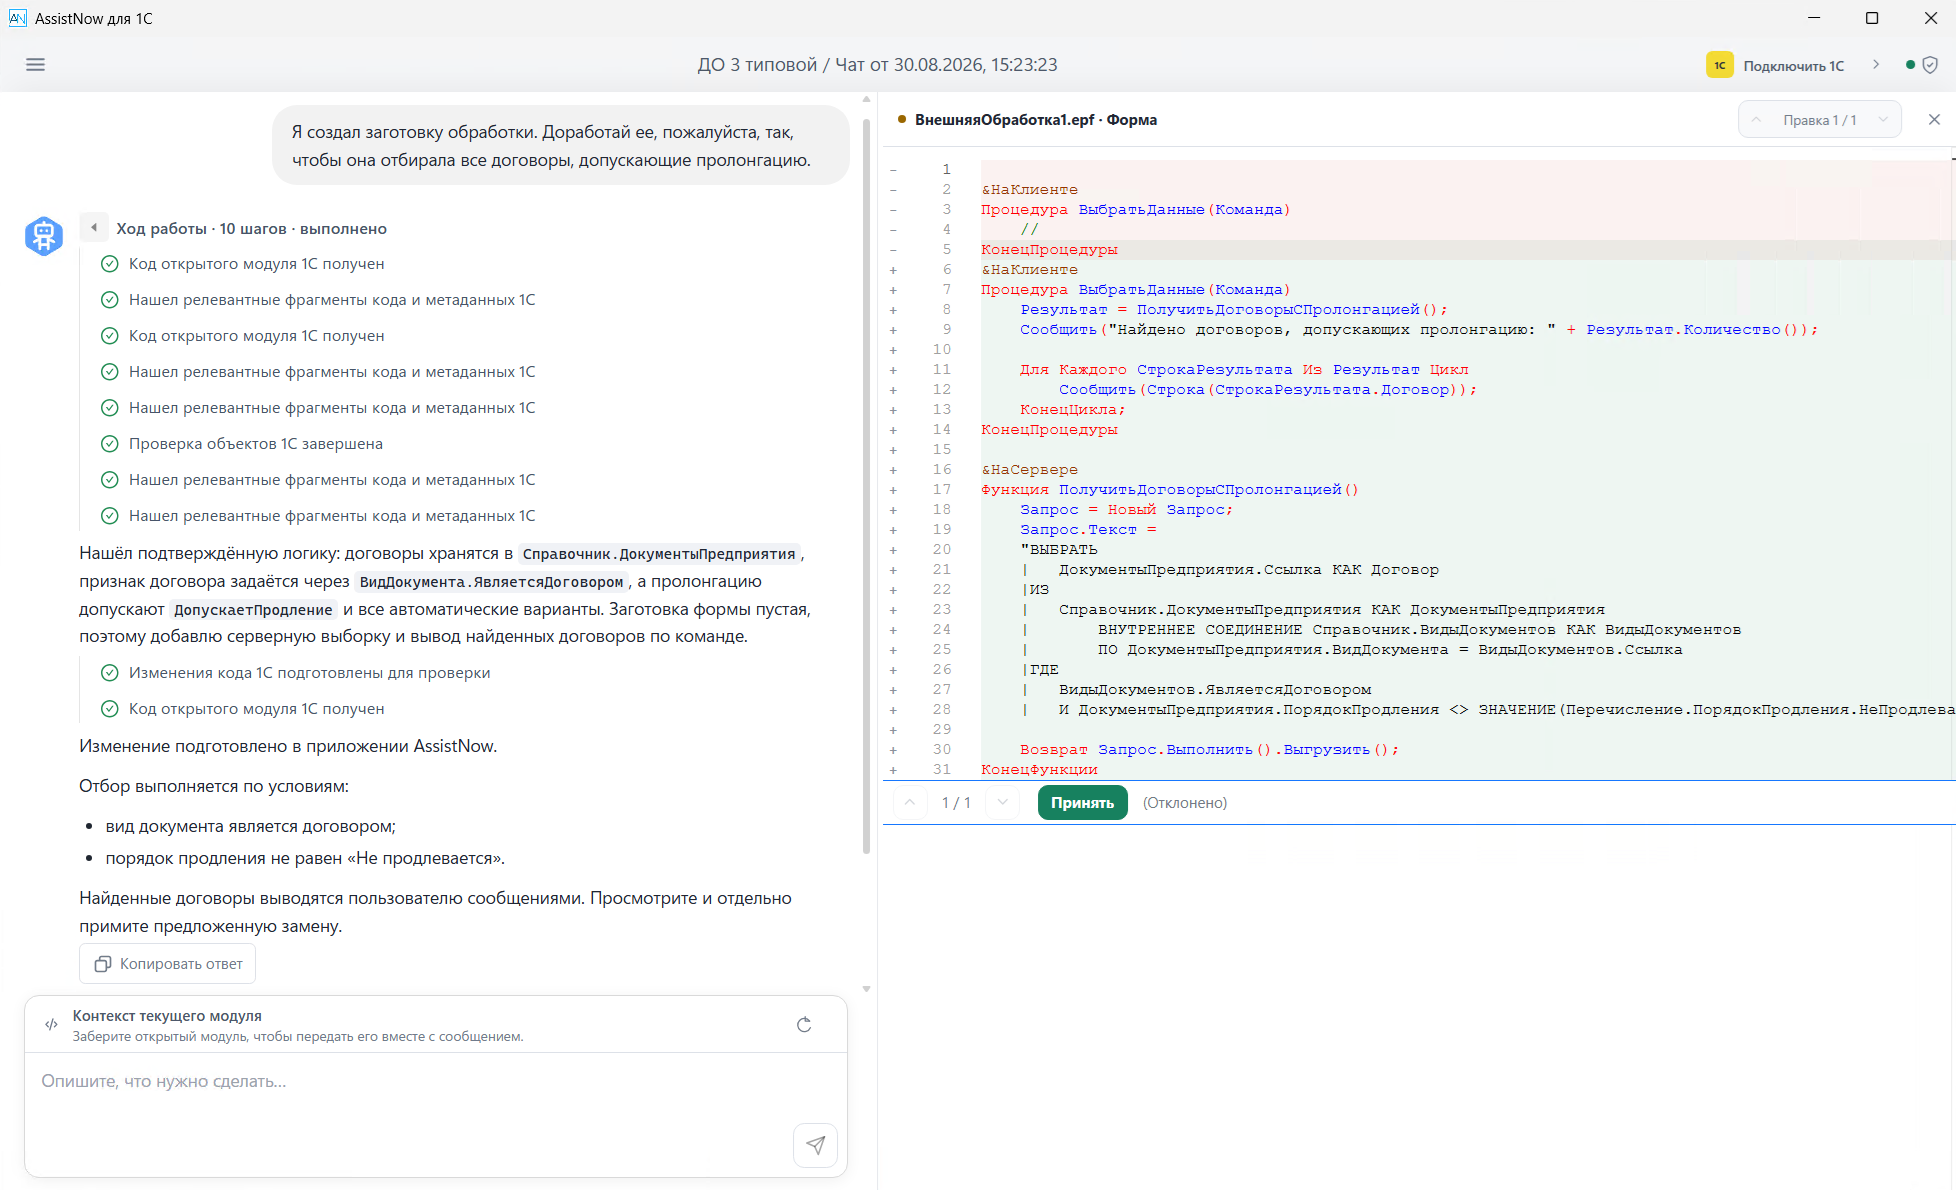Click the chat scroll-up arrow
This screenshot has width=1956, height=1190.
[x=866, y=99]
